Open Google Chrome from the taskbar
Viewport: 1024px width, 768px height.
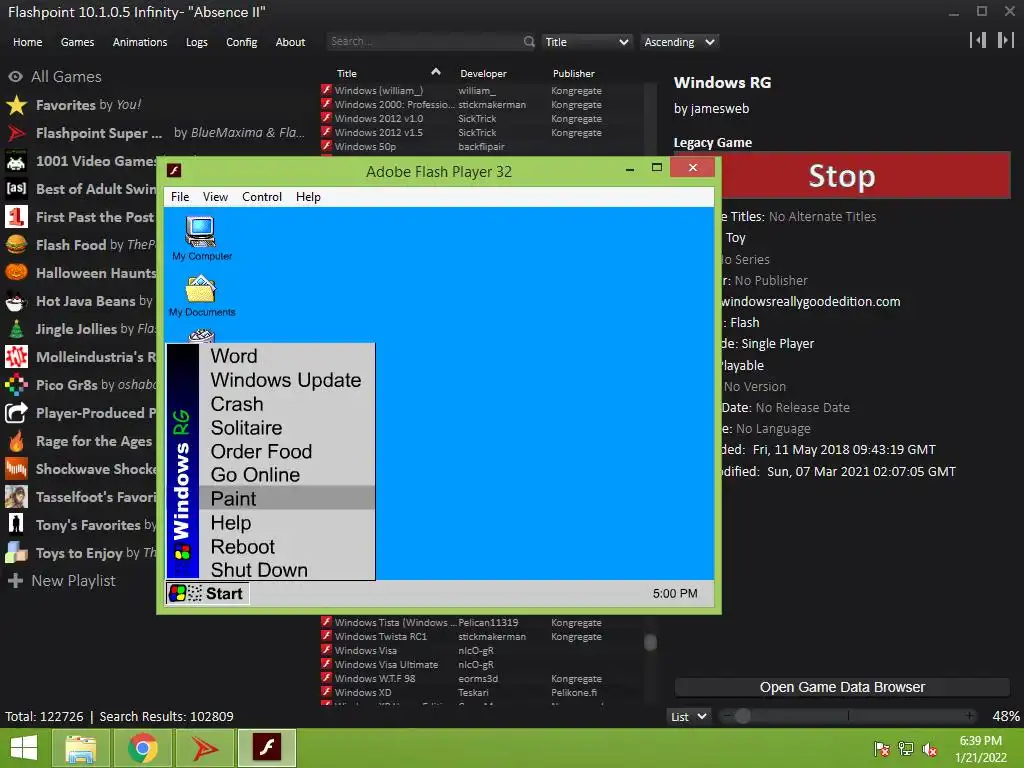pos(143,748)
